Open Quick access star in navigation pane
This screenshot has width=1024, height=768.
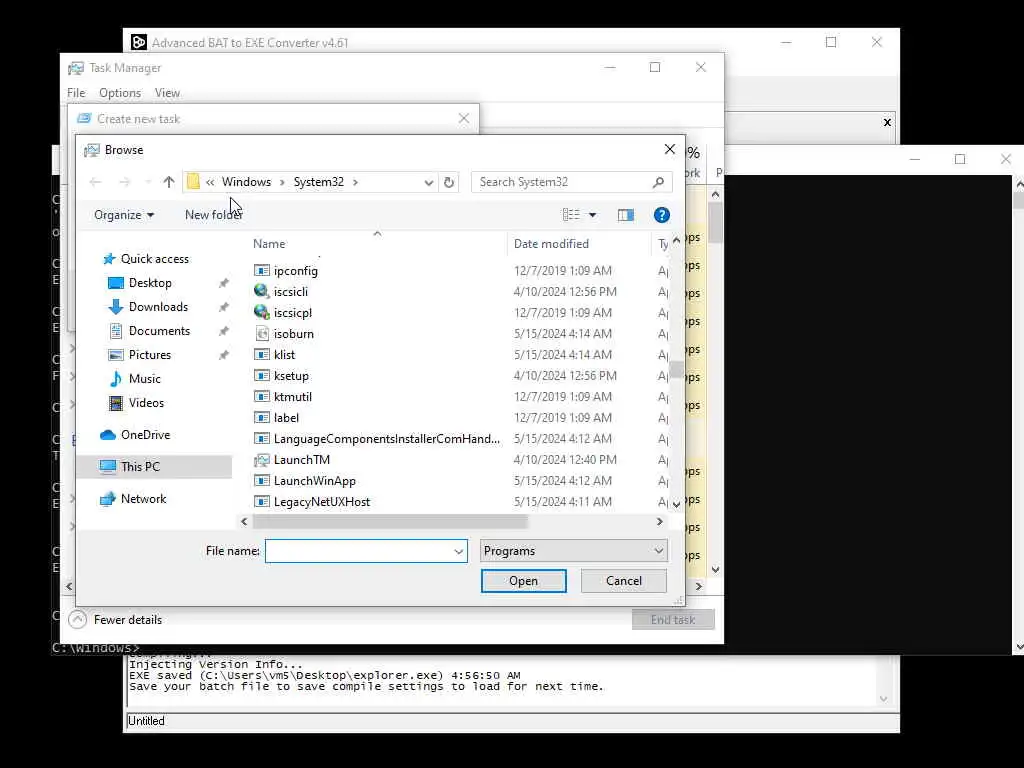(x=109, y=259)
